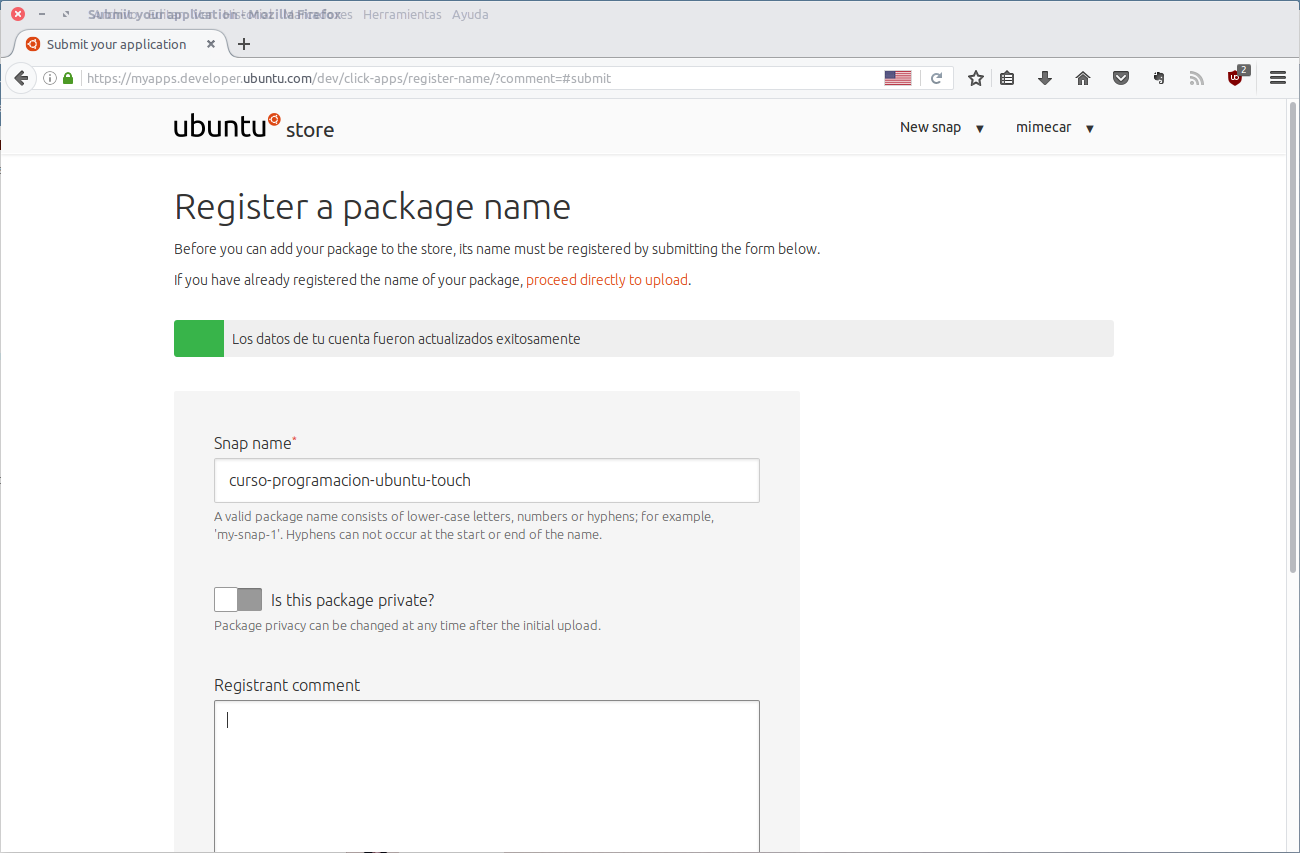This screenshot has width=1300, height=853.
Task: Click the hand-shaped extension icon in toolbar
Action: coord(1159,78)
